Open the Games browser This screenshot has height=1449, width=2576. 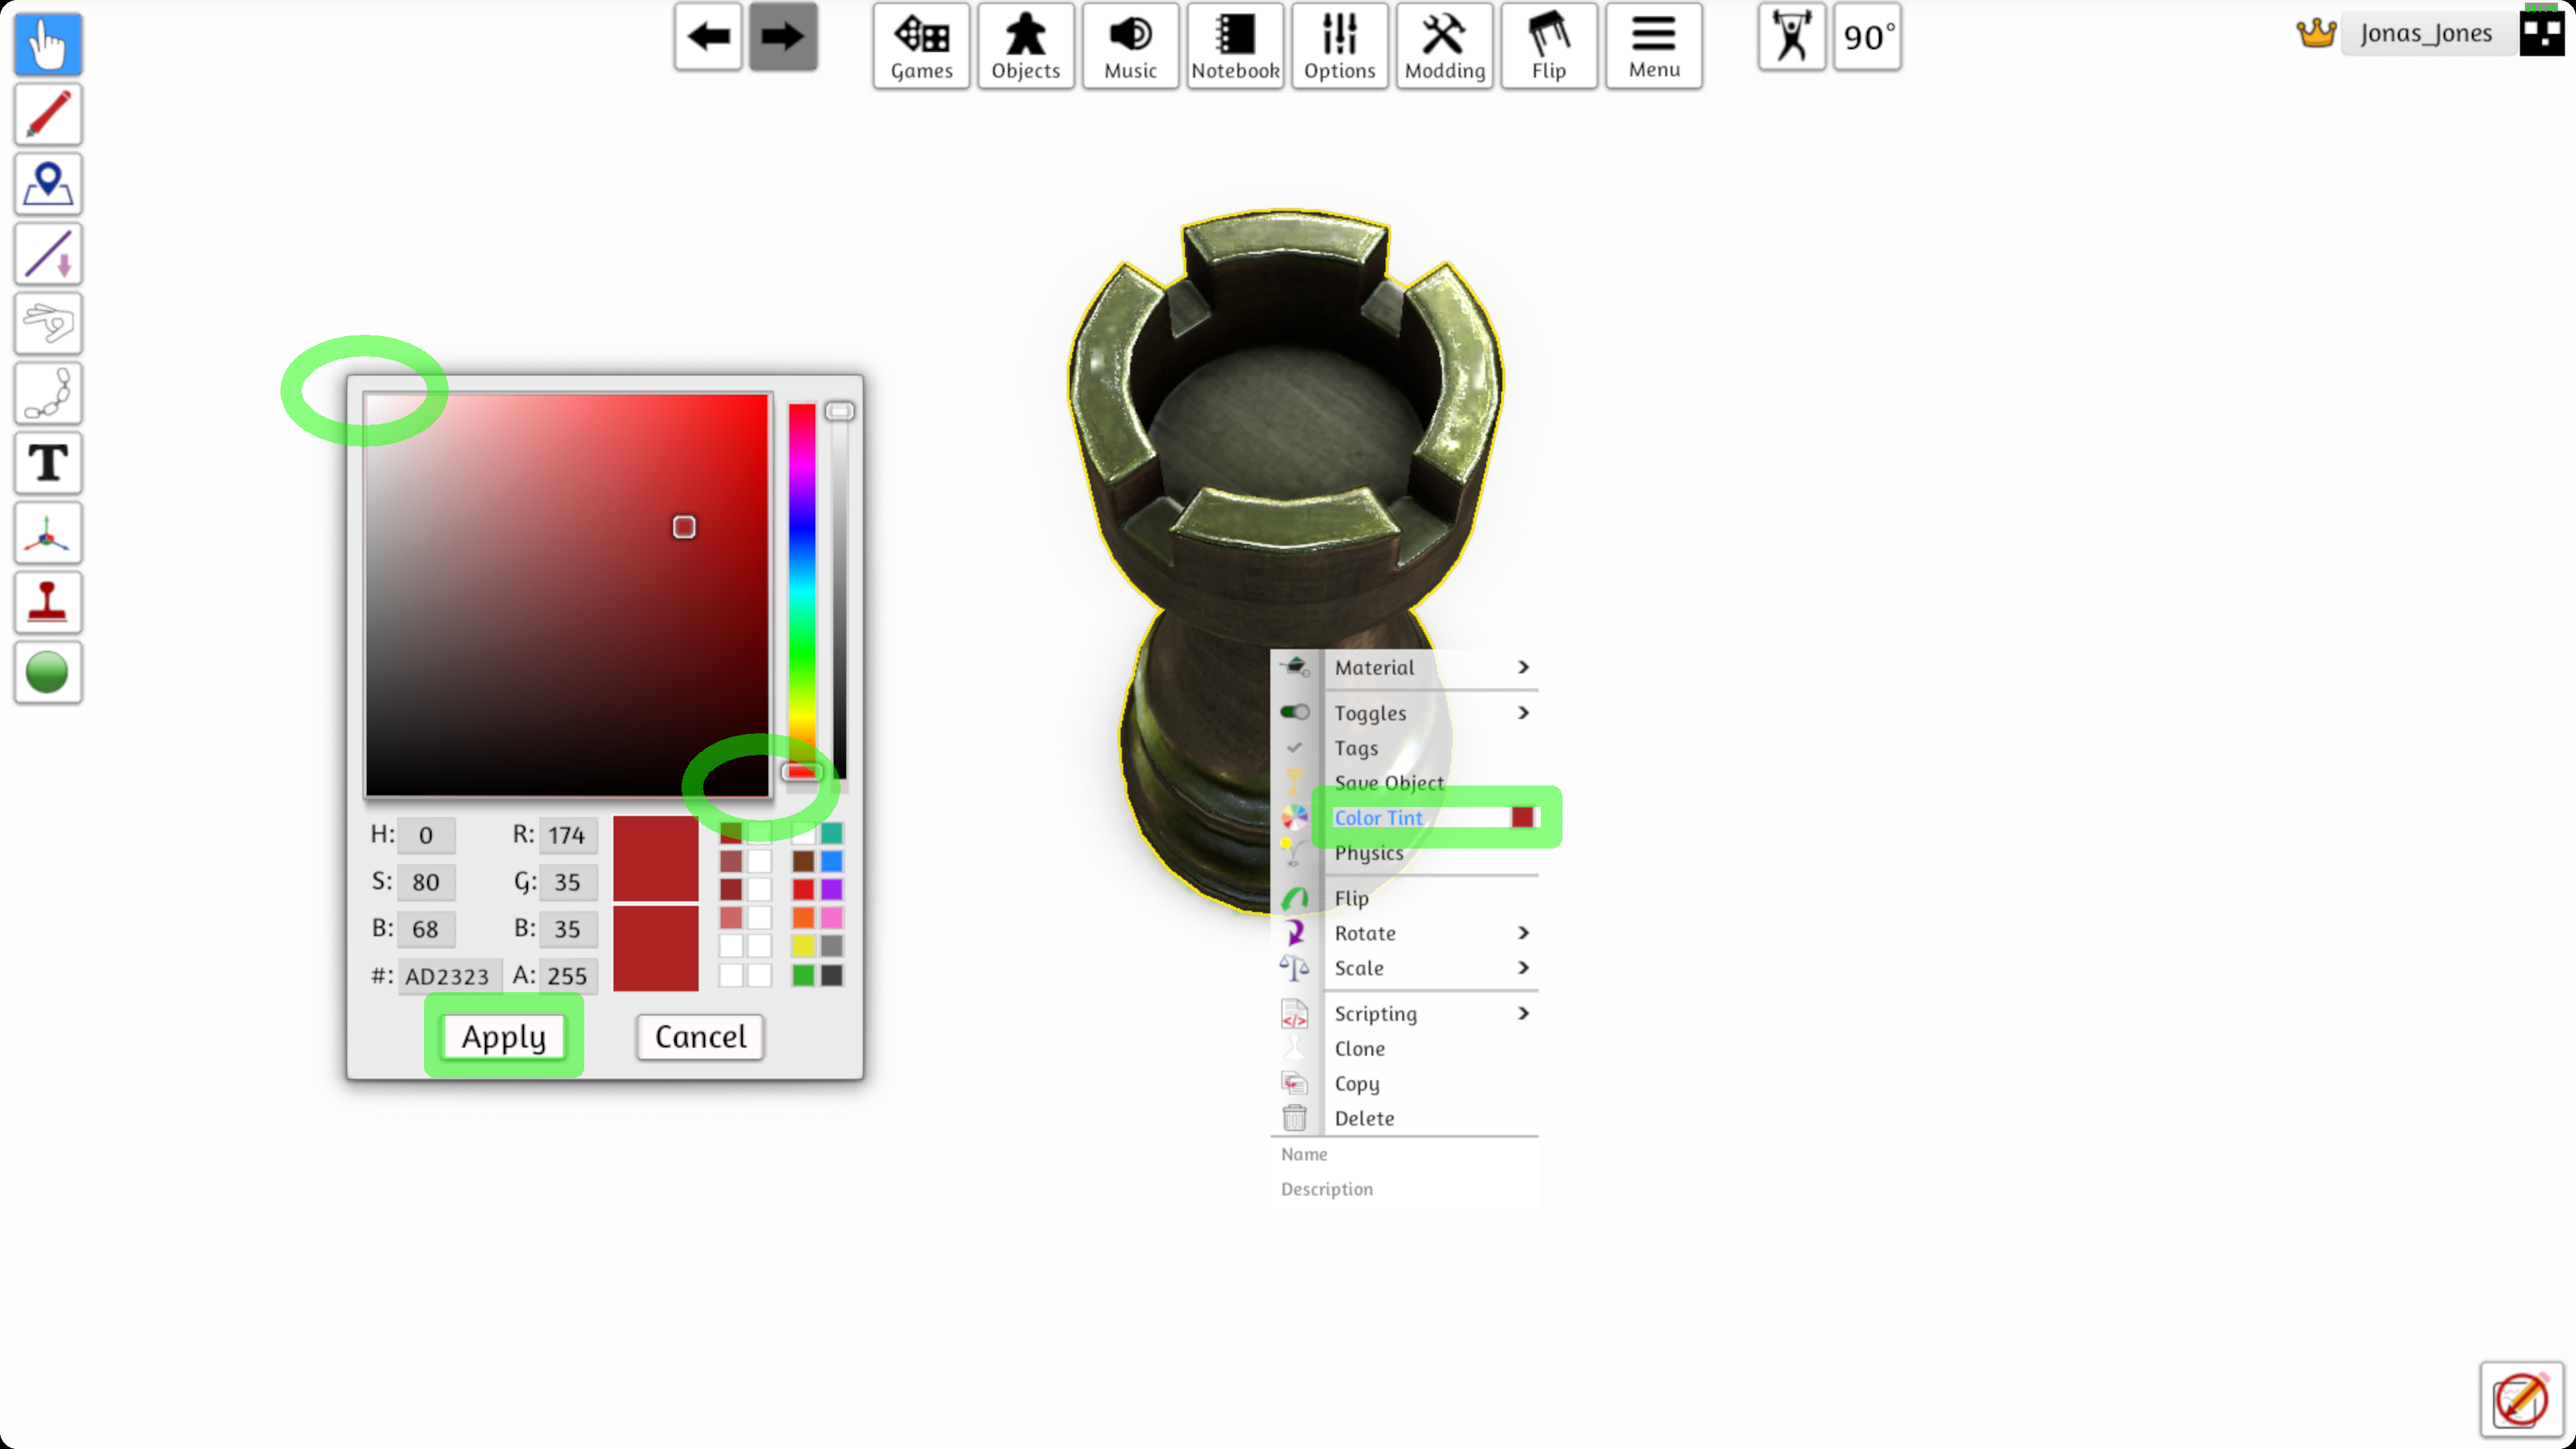tap(920, 45)
